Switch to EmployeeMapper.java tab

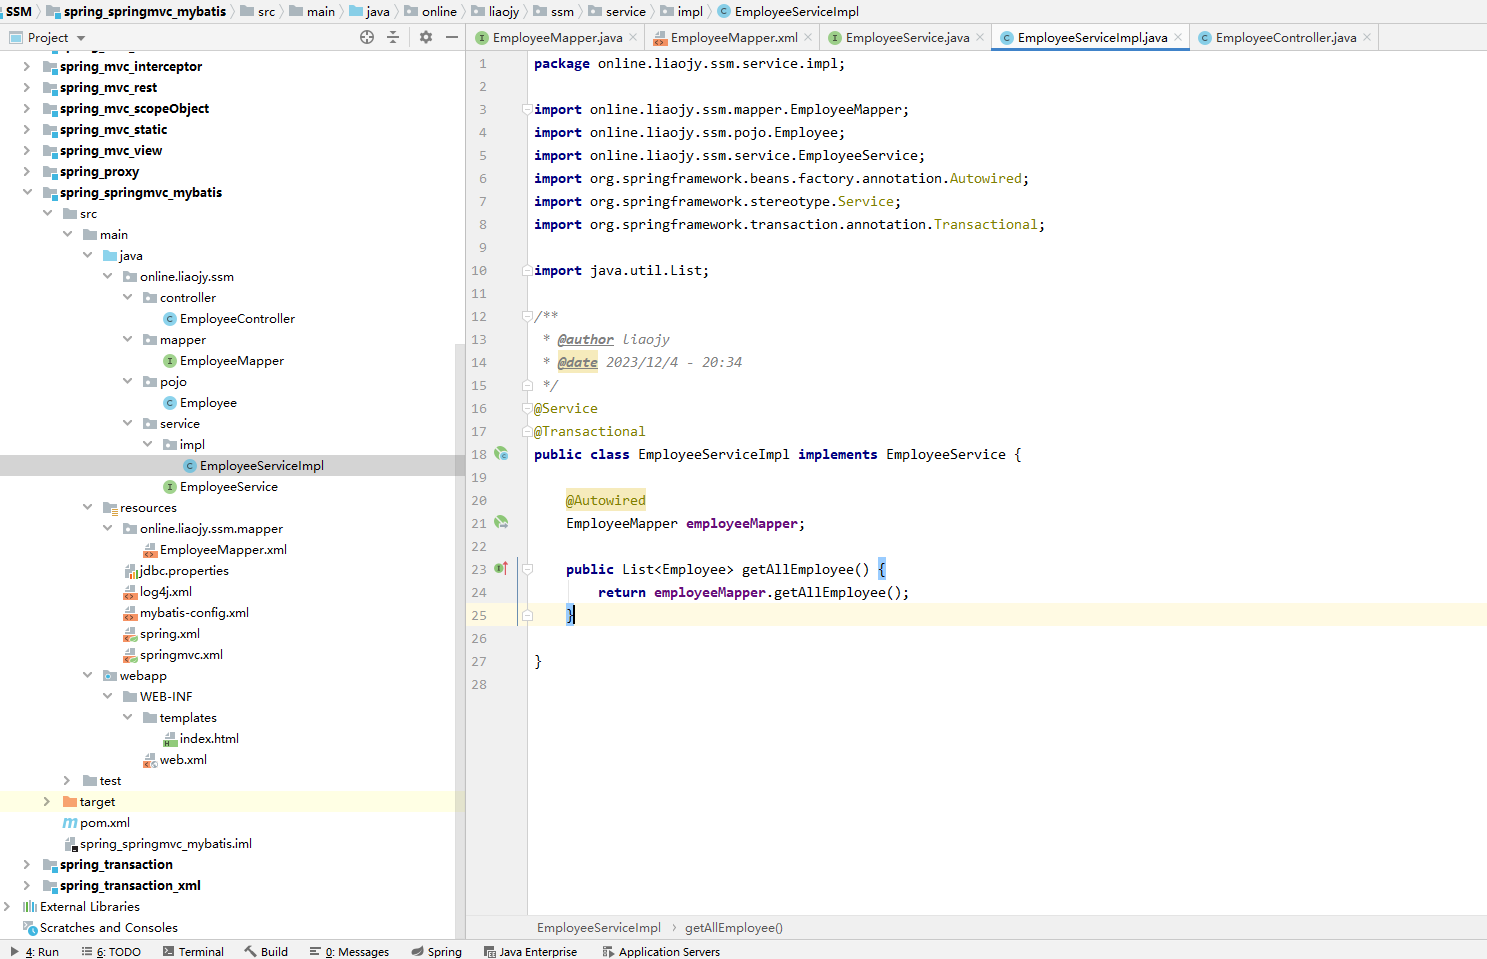coord(557,38)
